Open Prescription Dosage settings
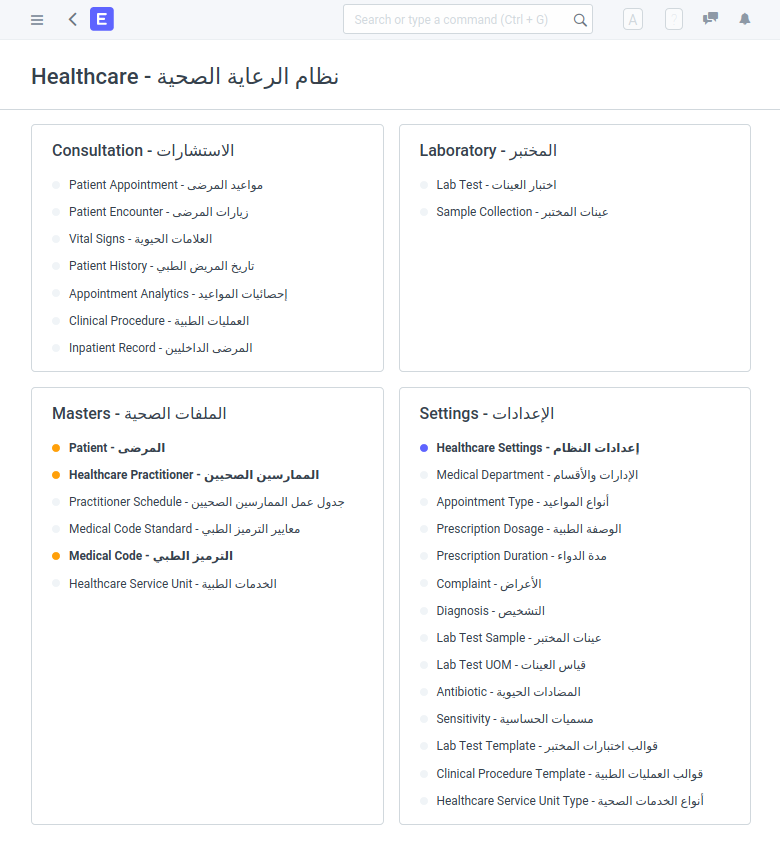This screenshot has width=780, height=841. point(529,529)
